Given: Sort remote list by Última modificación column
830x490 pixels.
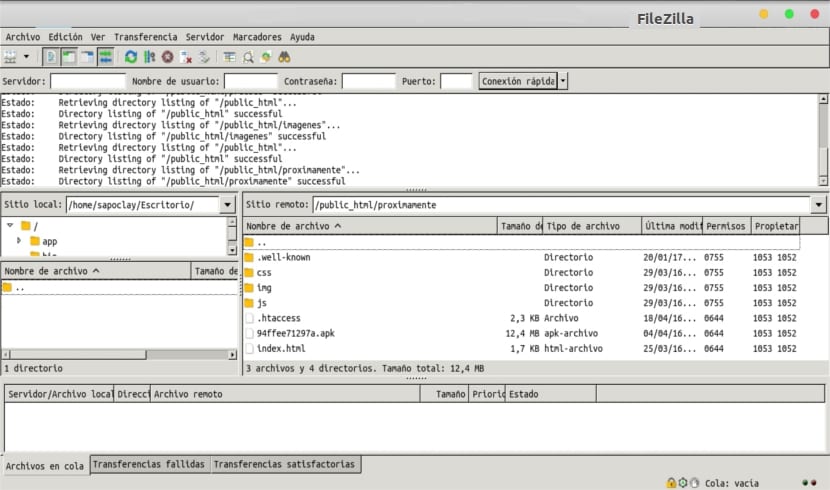Looking at the screenshot, I should click(672, 226).
